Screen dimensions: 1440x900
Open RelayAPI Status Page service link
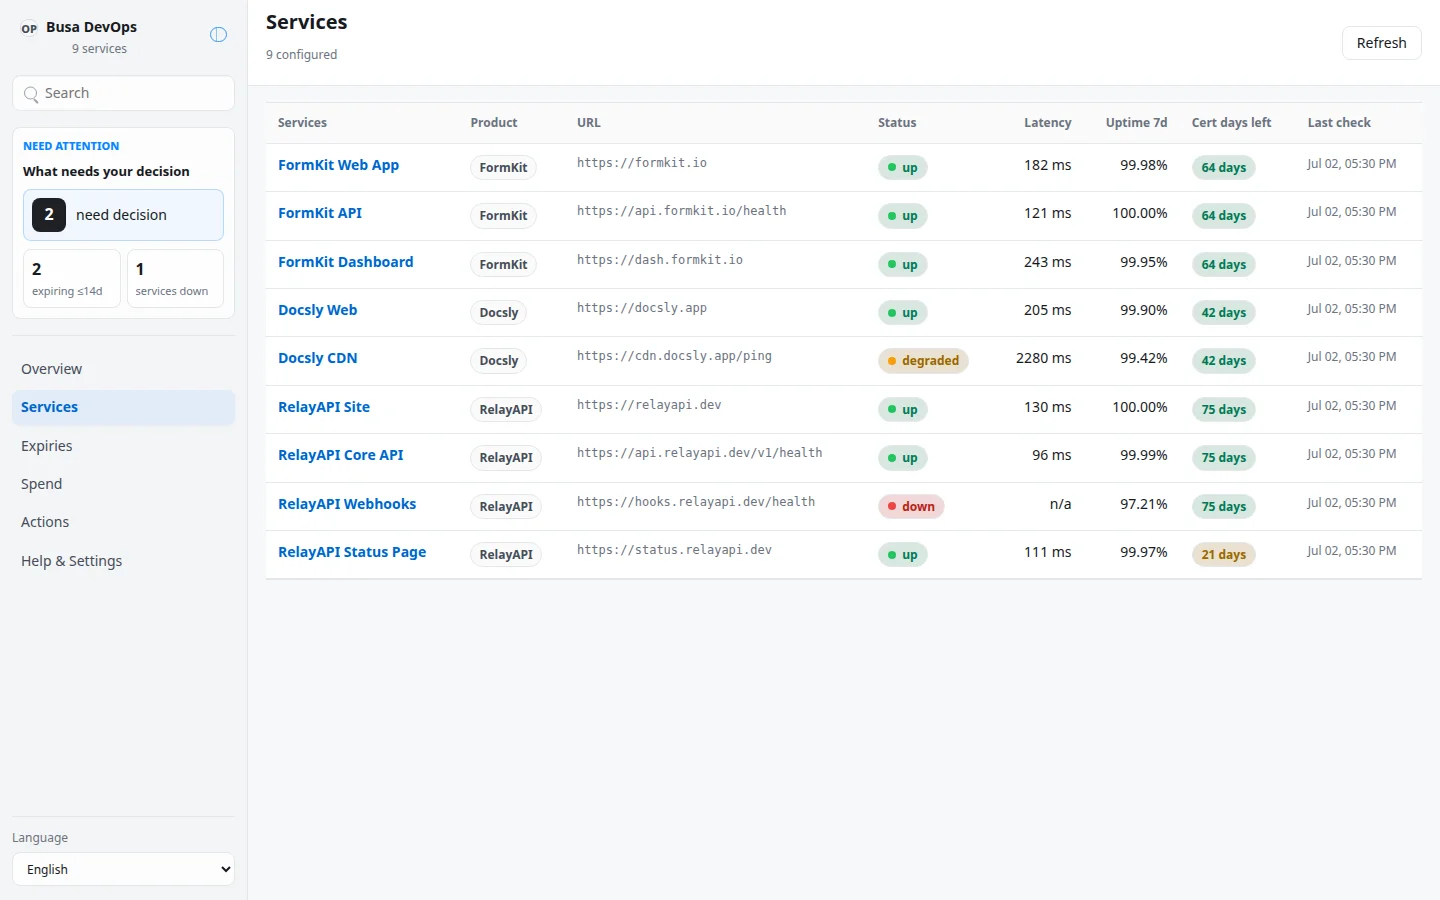pos(352,552)
